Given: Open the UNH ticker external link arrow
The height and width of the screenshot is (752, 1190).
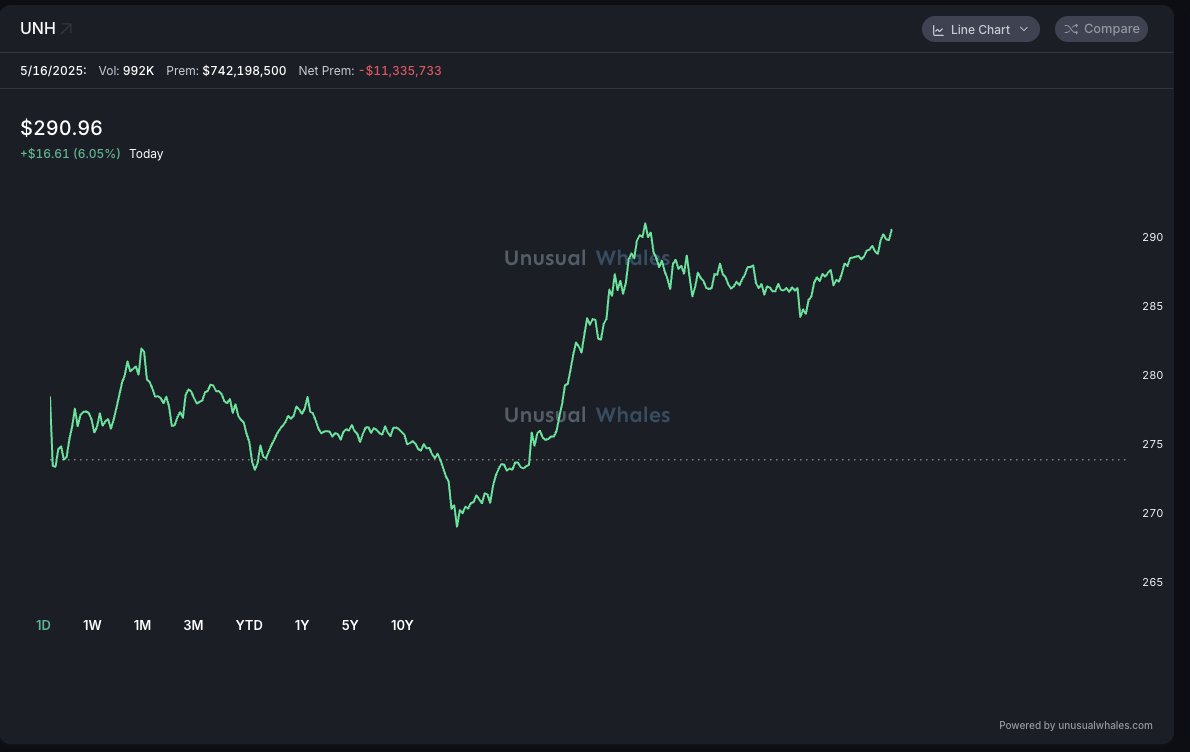Looking at the screenshot, I should [67, 29].
